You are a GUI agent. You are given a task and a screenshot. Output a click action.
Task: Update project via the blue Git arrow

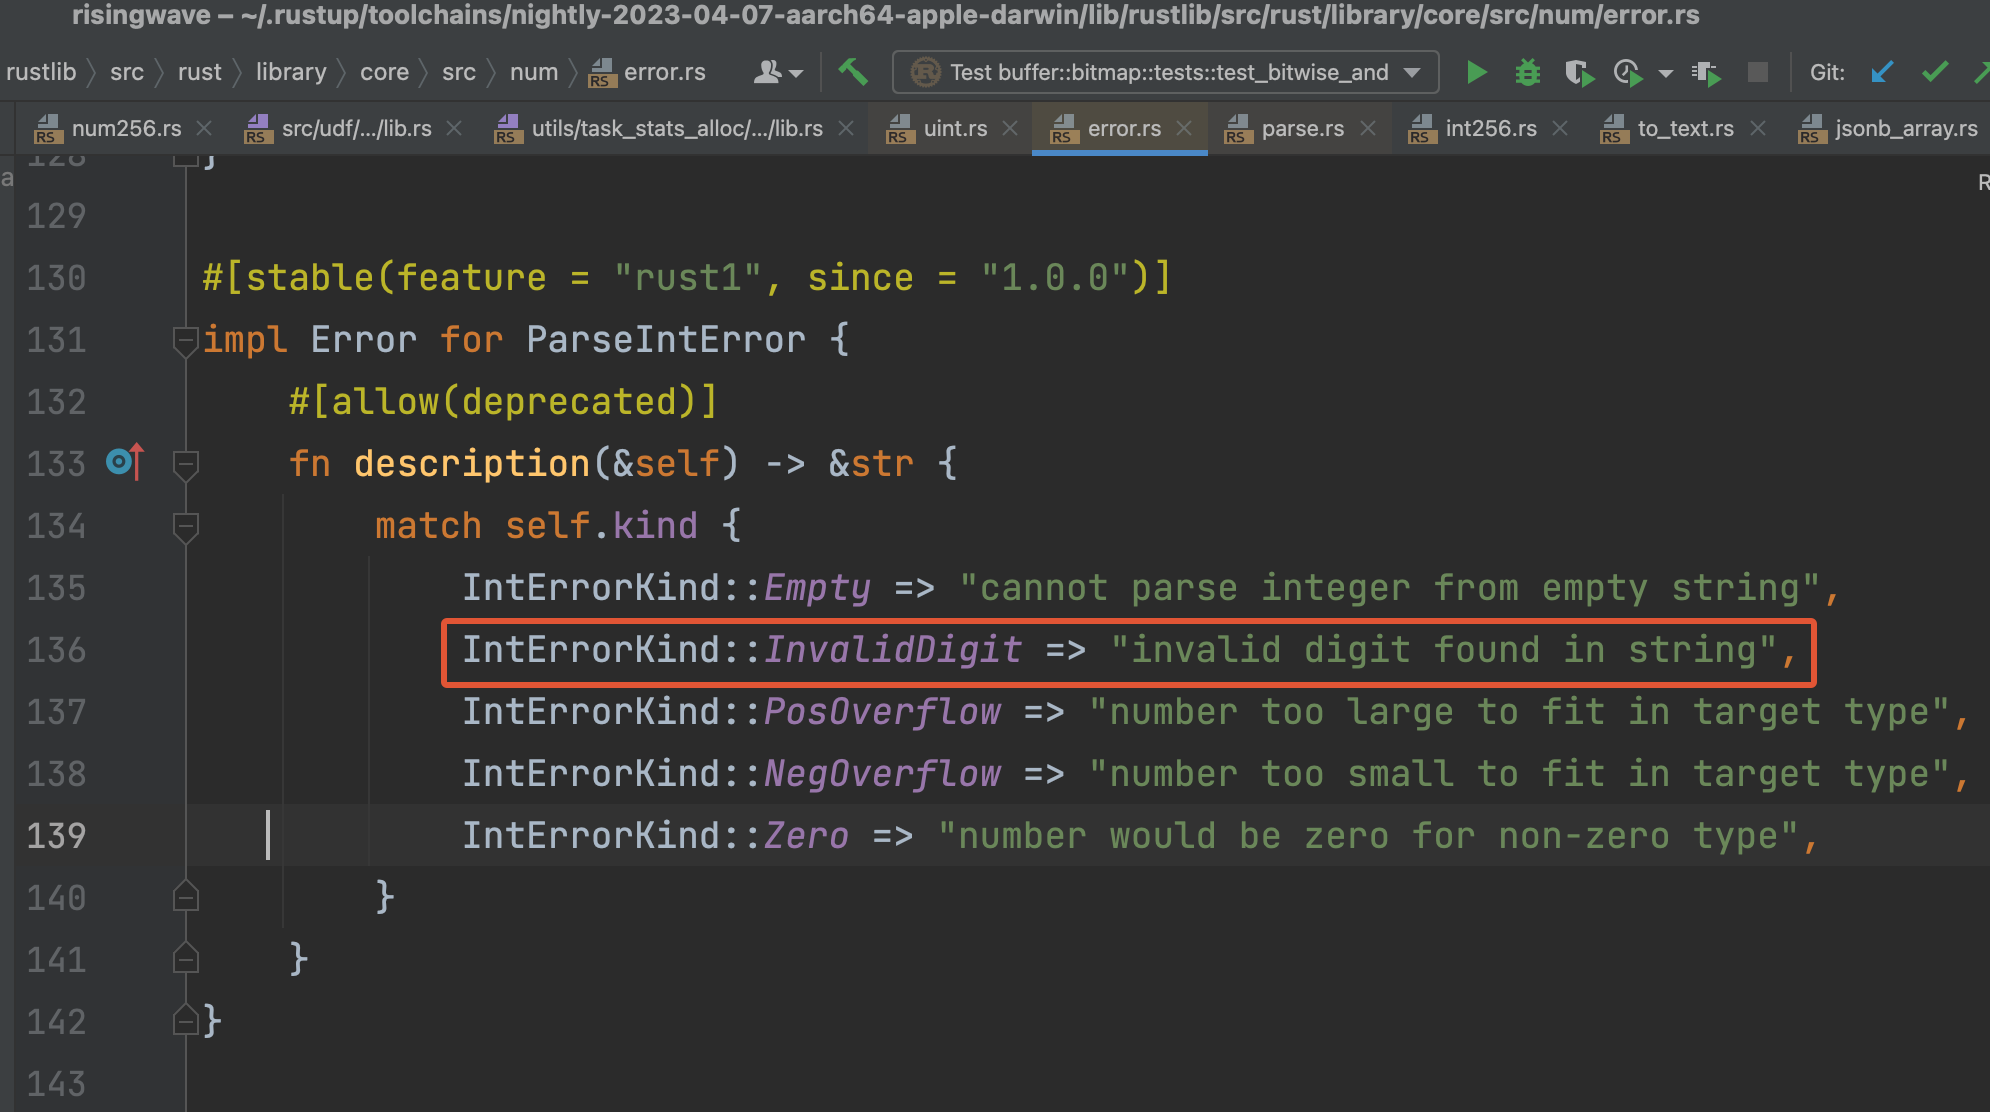(x=1882, y=72)
